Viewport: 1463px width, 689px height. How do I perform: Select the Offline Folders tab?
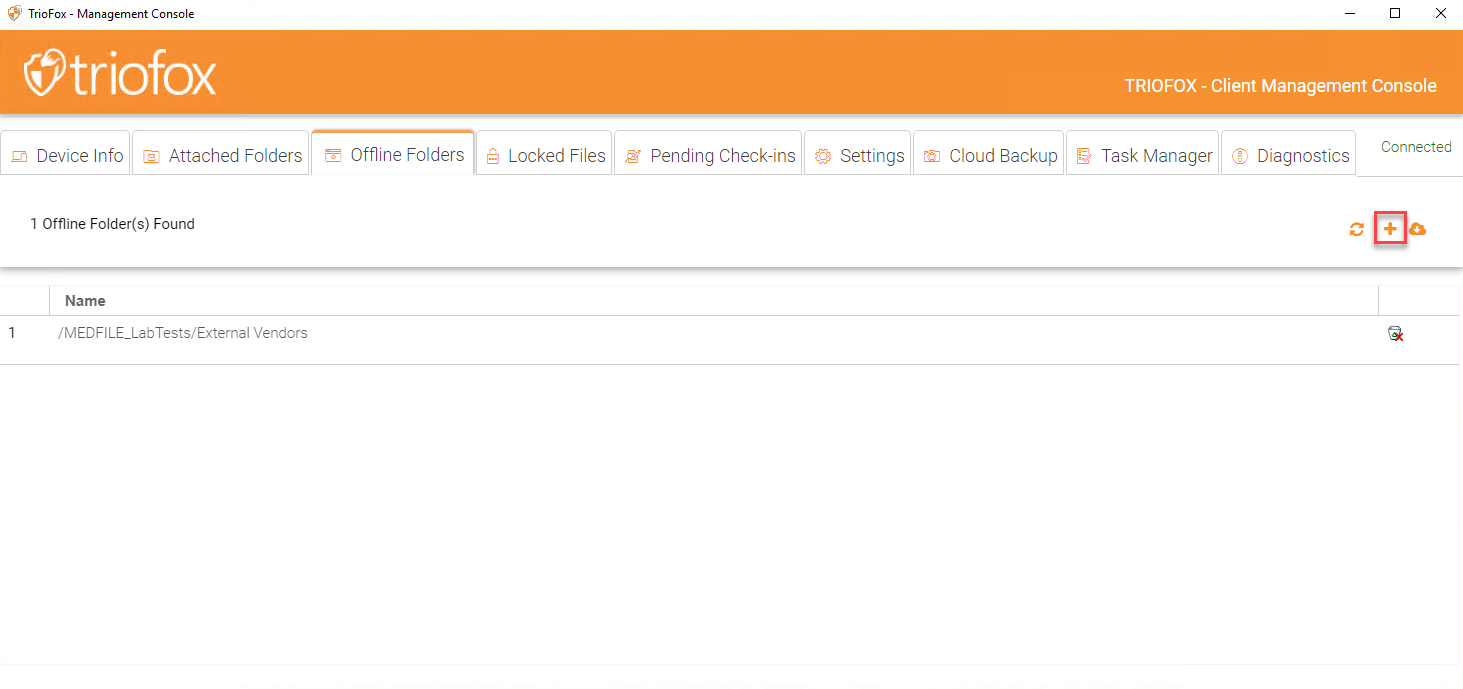tap(393, 154)
